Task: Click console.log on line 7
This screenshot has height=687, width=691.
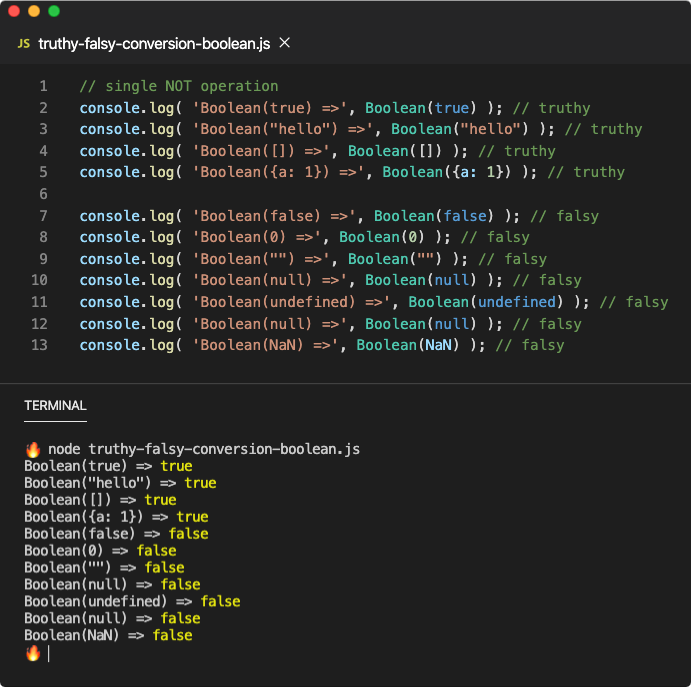Action: tap(127, 216)
